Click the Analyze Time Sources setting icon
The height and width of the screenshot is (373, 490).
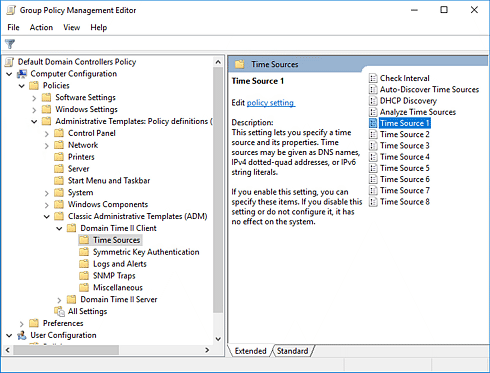pyautogui.click(x=373, y=112)
